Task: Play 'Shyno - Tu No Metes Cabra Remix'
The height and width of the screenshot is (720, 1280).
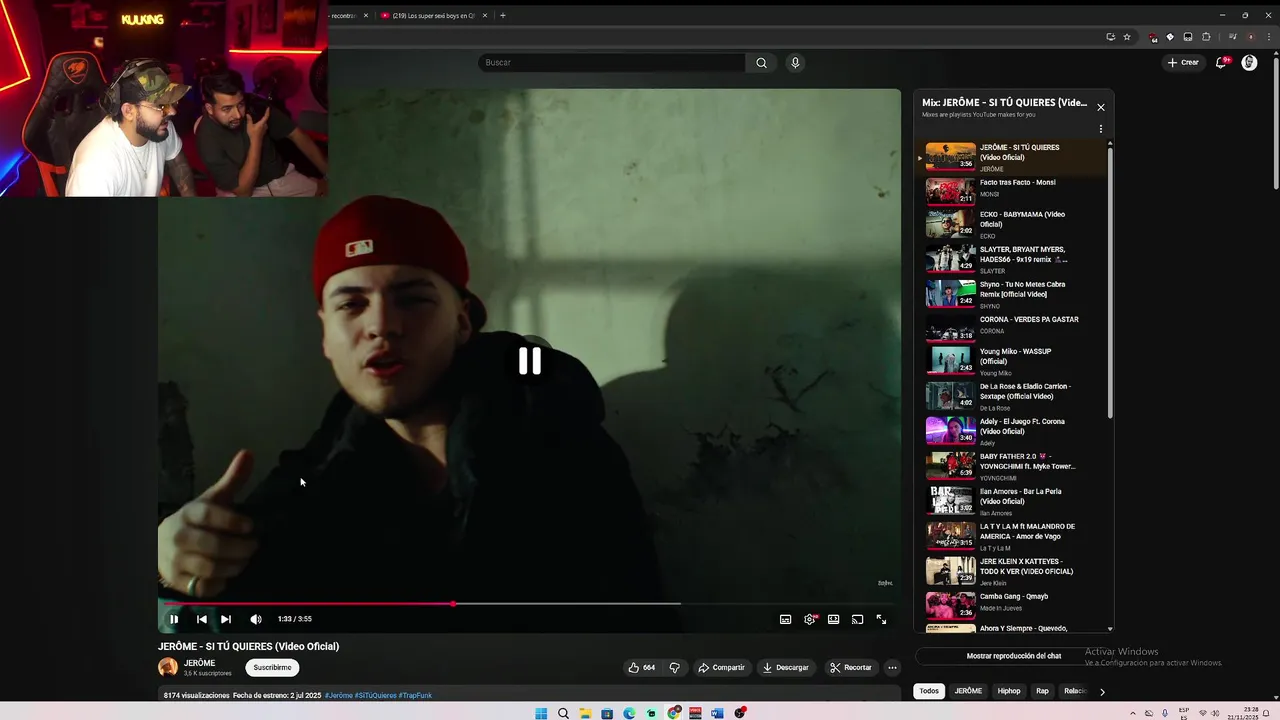Action: point(1012,294)
